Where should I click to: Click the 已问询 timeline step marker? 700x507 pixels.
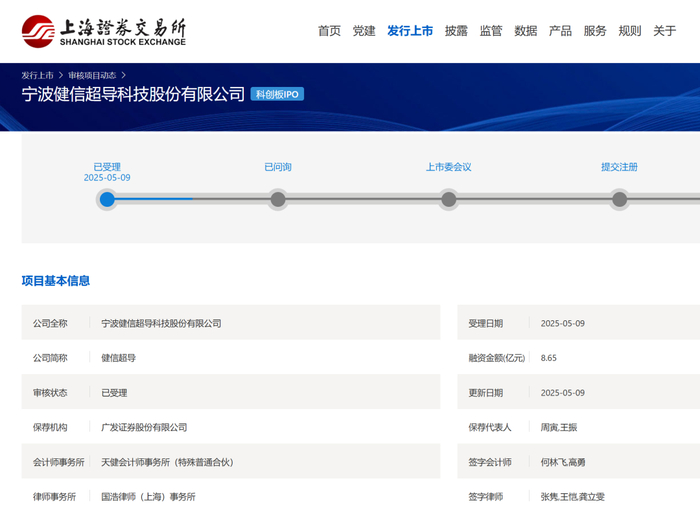click(x=278, y=199)
